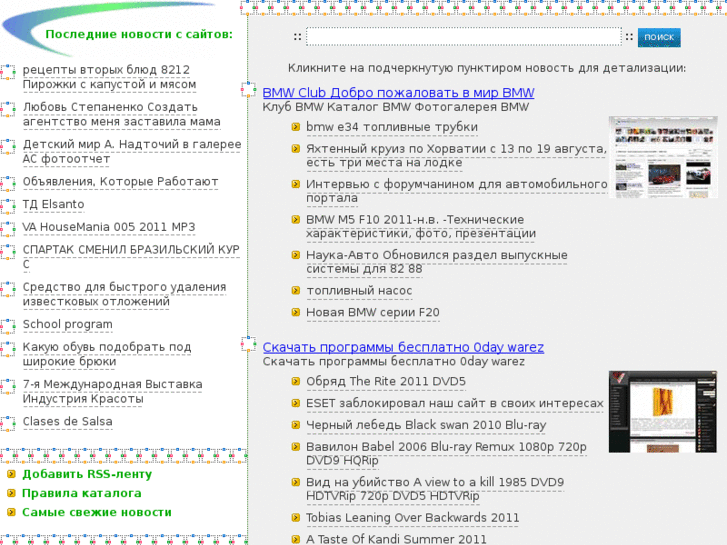This screenshot has width=727, height=545.
Task: Expand топливный насос news item
Action: point(359,290)
